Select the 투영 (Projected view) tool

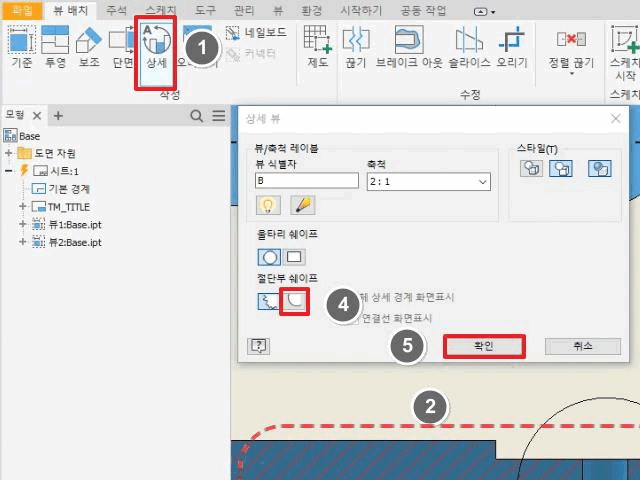click(55, 47)
